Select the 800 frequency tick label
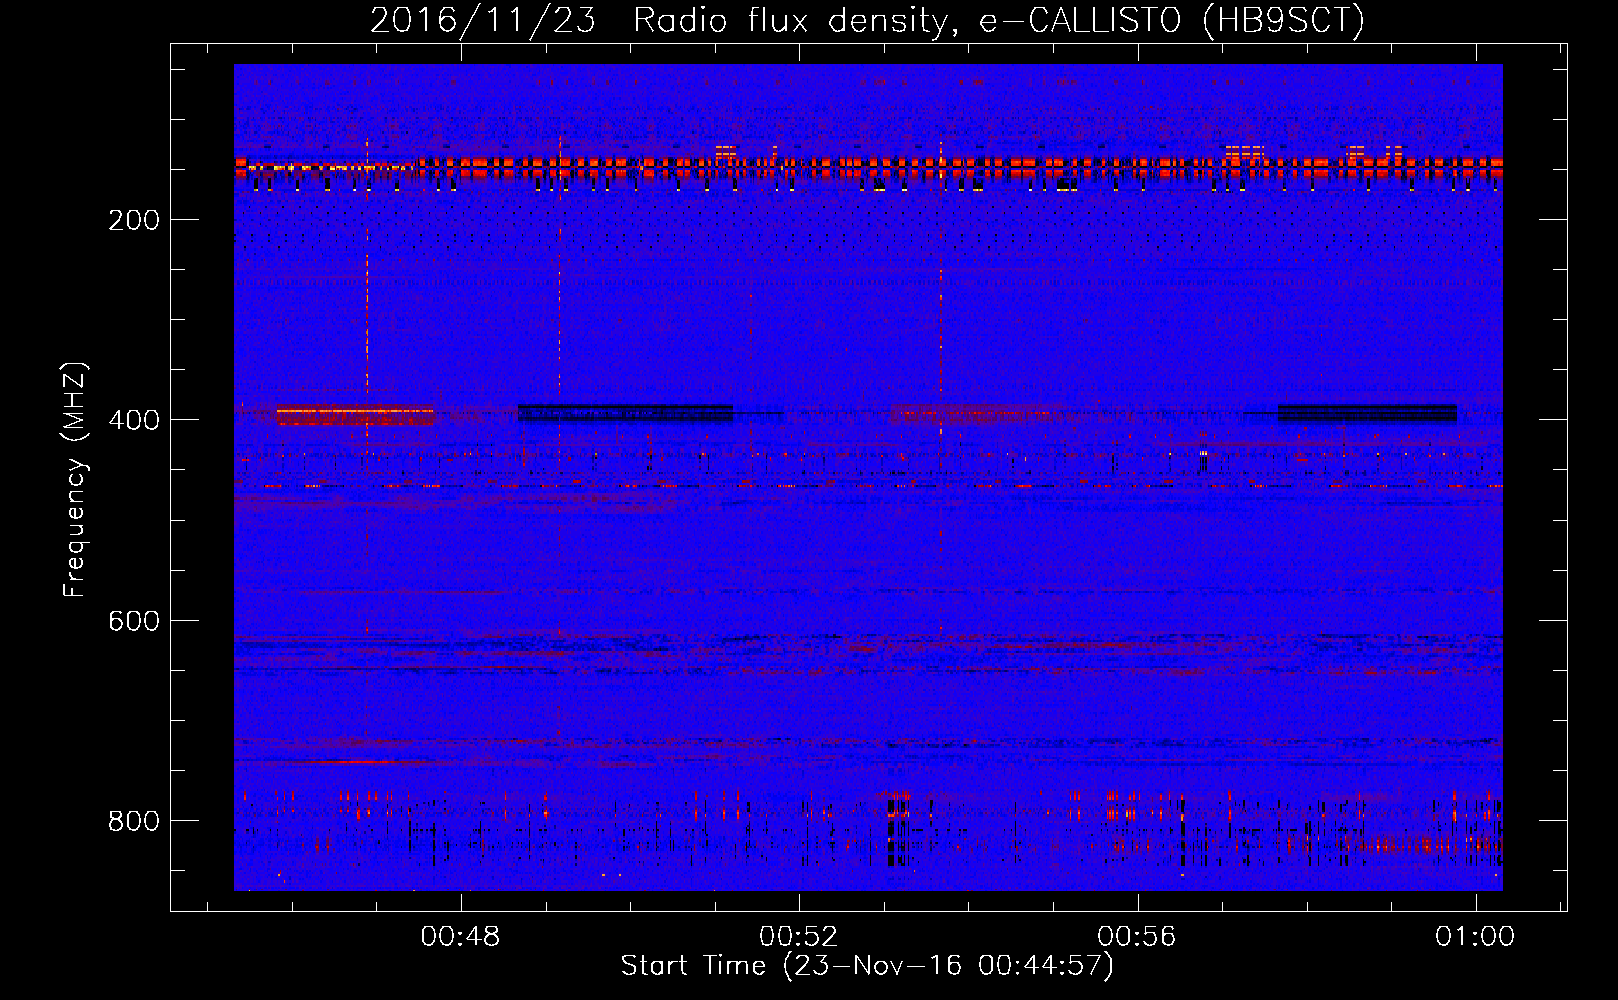Image resolution: width=1618 pixels, height=1000 pixels. pos(134,821)
